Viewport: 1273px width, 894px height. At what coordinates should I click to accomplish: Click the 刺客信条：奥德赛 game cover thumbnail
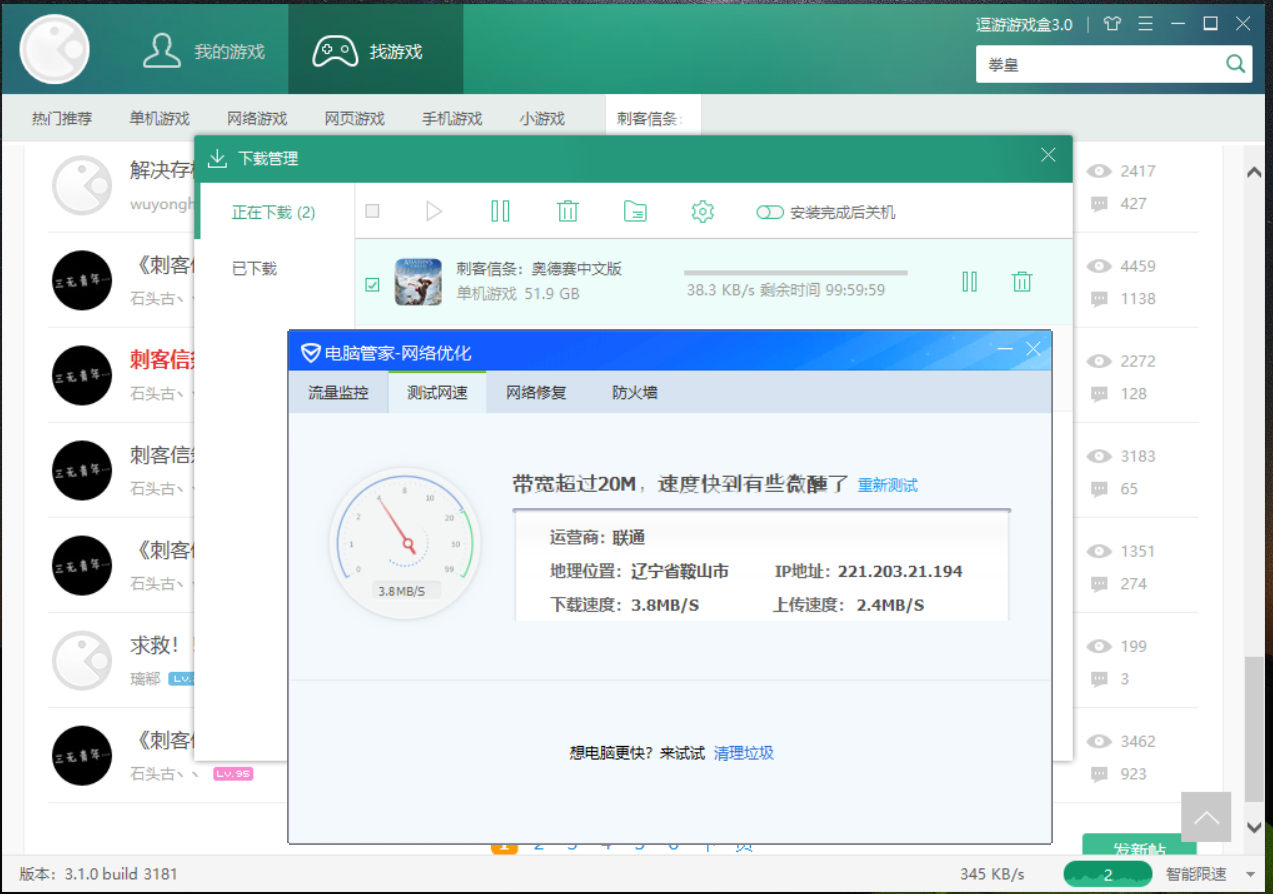pos(418,281)
